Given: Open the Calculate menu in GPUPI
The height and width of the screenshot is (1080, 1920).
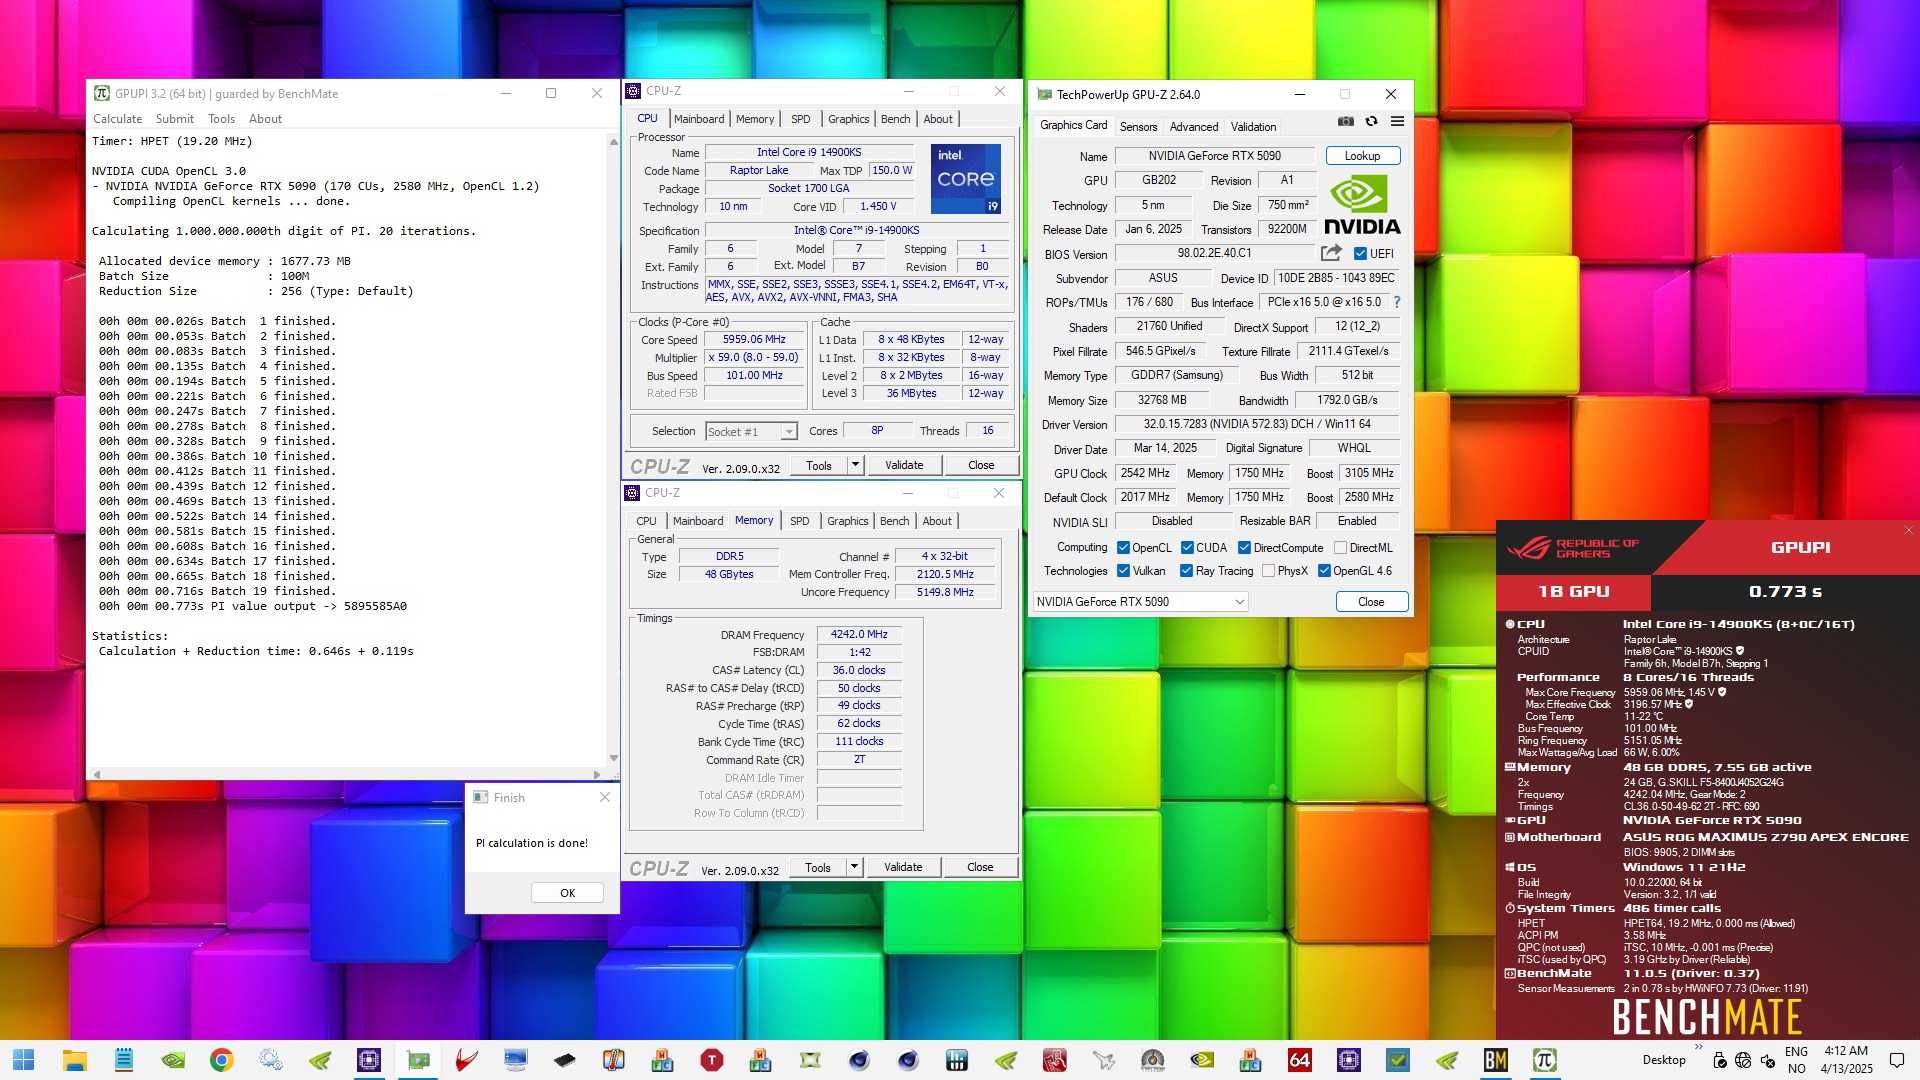Looking at the screenshot, I should point(118,119).
